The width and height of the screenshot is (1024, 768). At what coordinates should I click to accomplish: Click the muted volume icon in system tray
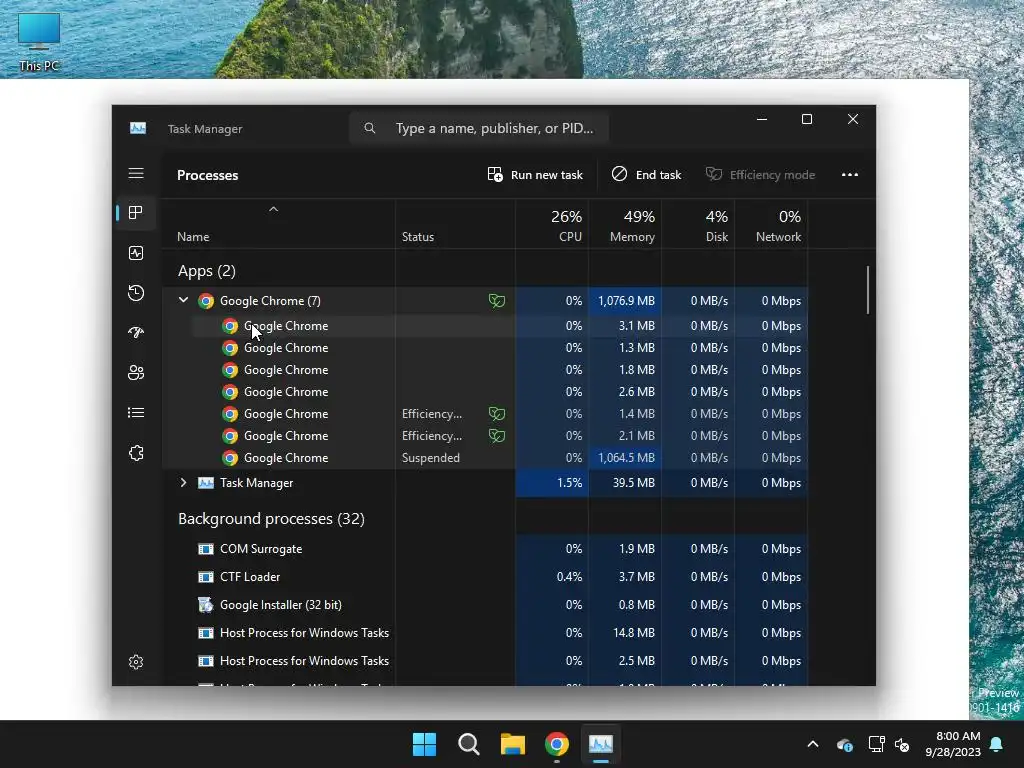tap(902, 744)
